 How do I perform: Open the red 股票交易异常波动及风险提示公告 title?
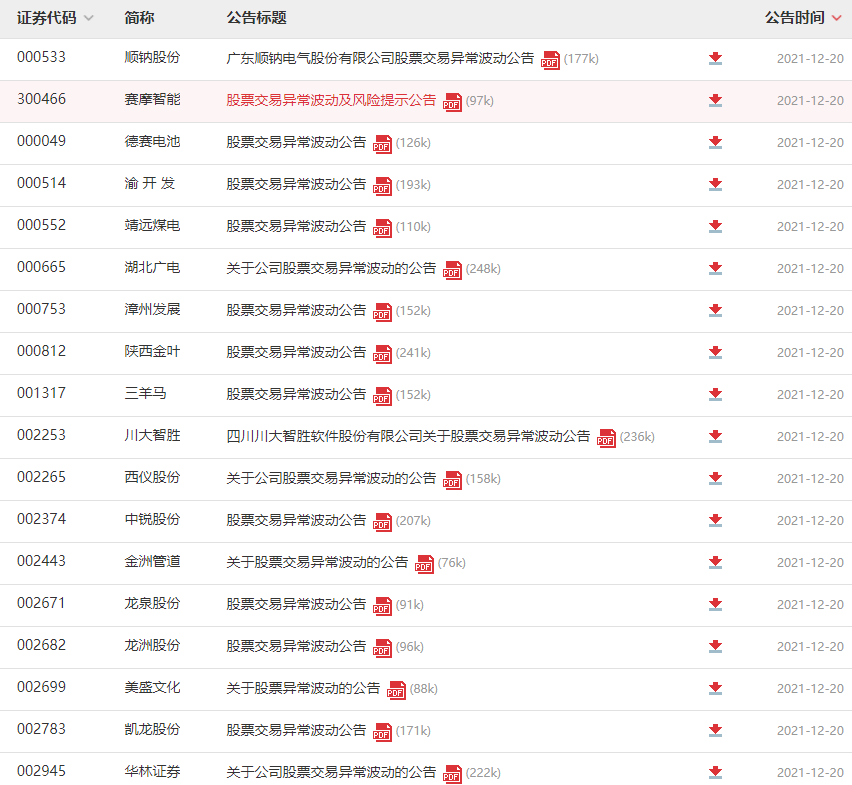pyautogui.click(x=331, y=100)
